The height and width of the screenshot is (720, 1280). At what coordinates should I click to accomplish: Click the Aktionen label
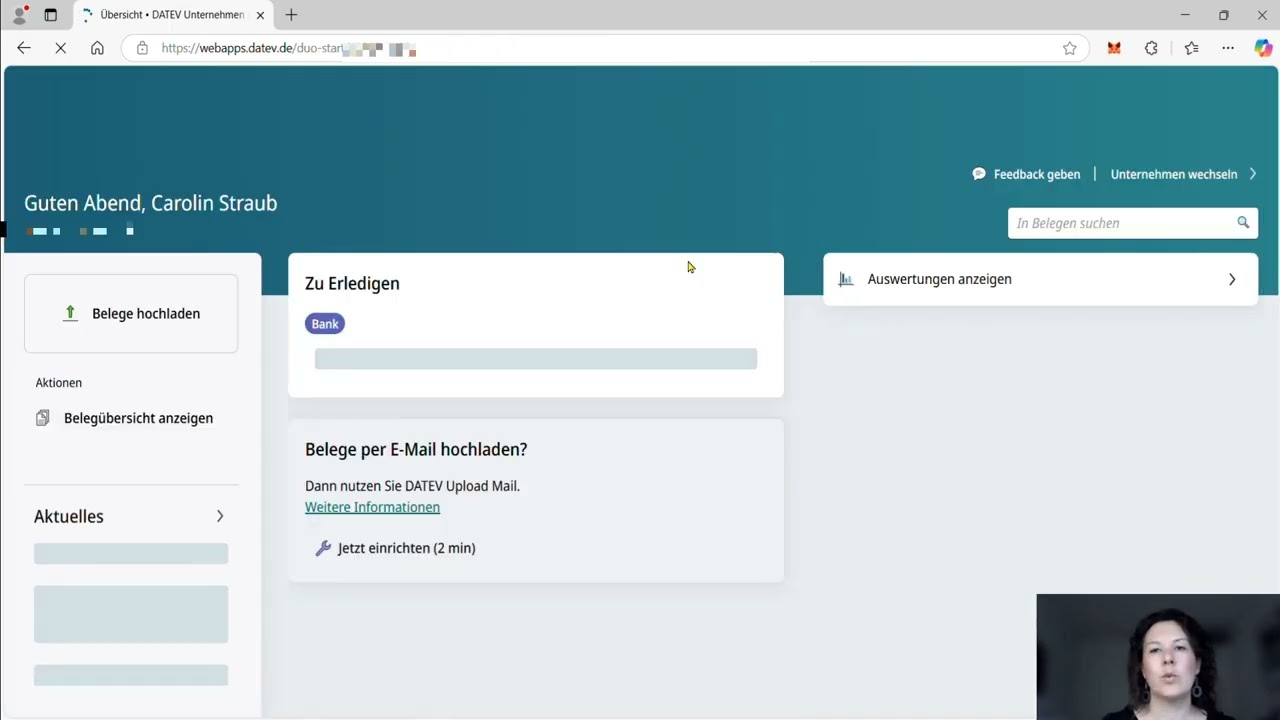(x=59, y=383)
